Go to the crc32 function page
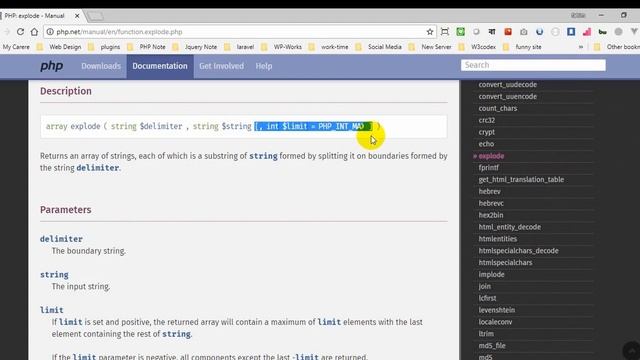 coord(487,120)
